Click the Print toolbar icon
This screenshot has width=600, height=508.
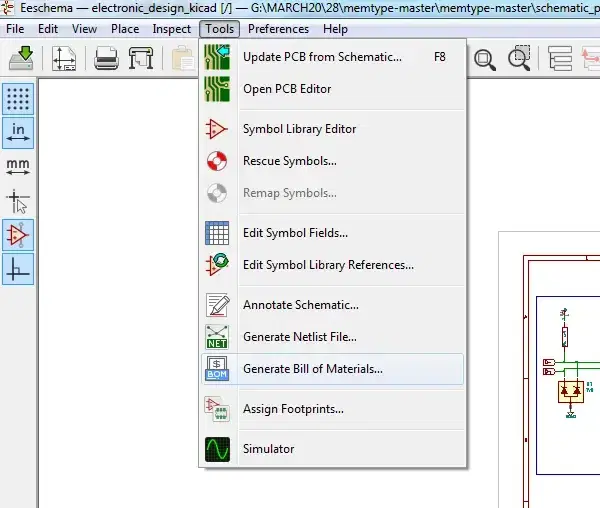point(106,58)
